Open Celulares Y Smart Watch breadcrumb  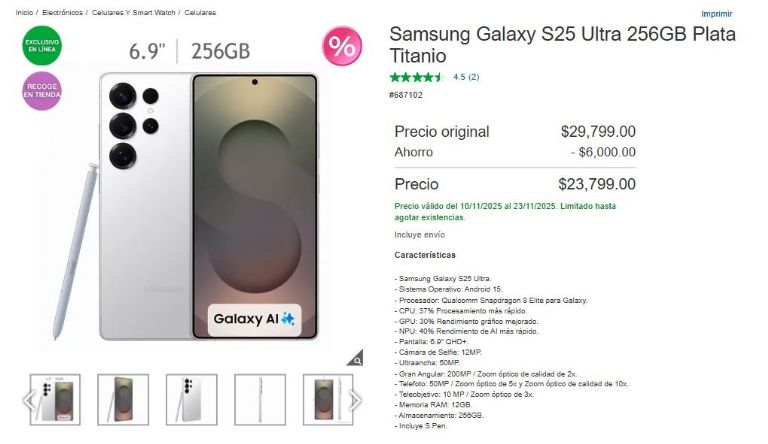point(134,13)
